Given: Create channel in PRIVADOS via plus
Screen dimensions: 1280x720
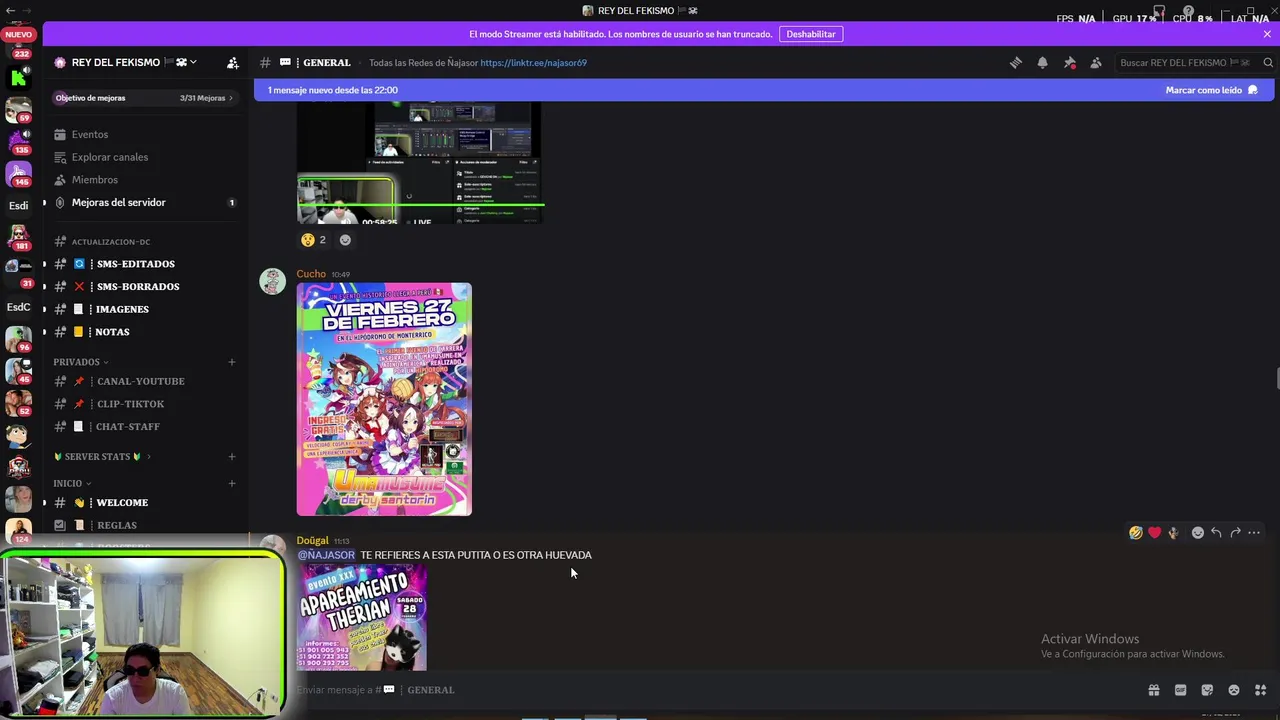Looking at the screenshot, I should click(x=231, y=362).
